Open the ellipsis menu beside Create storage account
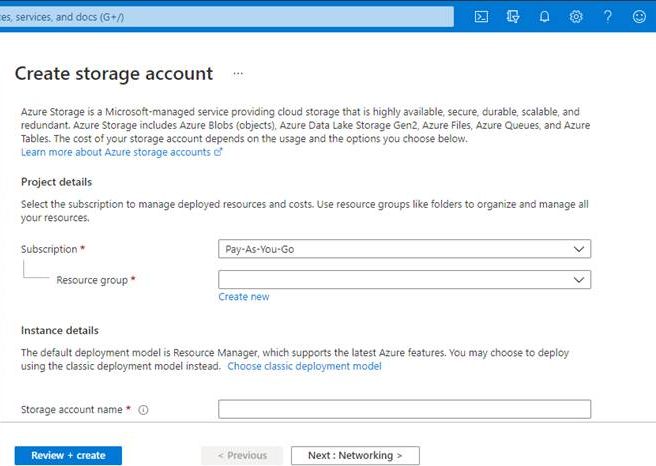656x466 pixels. 238,74
